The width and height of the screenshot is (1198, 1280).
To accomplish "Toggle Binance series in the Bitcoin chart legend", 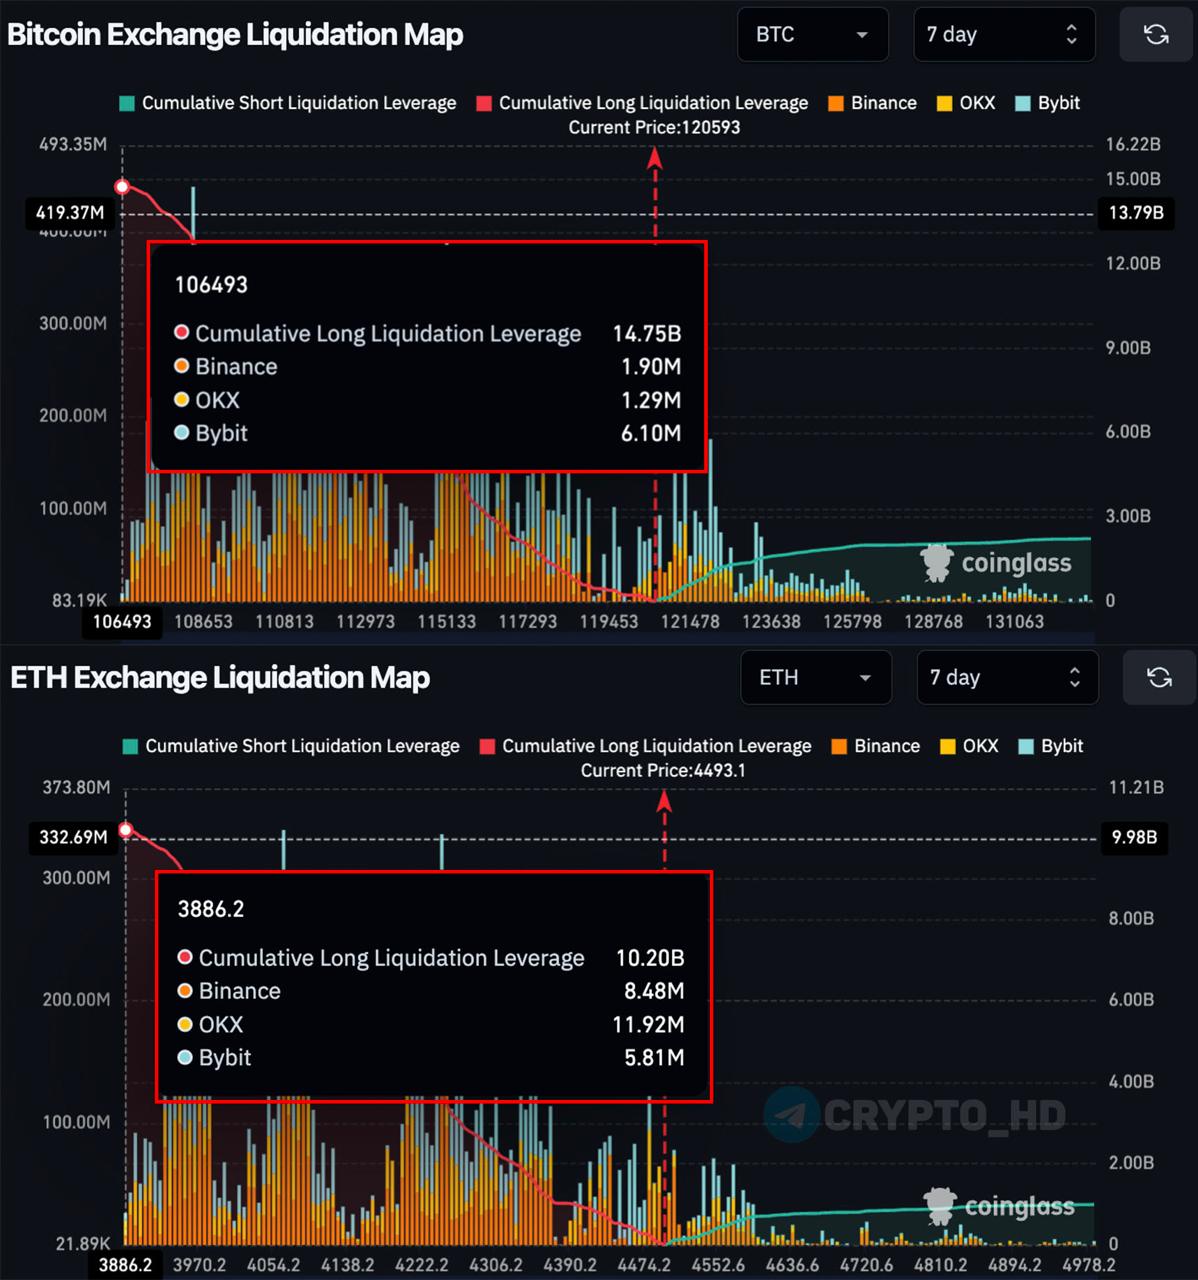I will 872,103.
